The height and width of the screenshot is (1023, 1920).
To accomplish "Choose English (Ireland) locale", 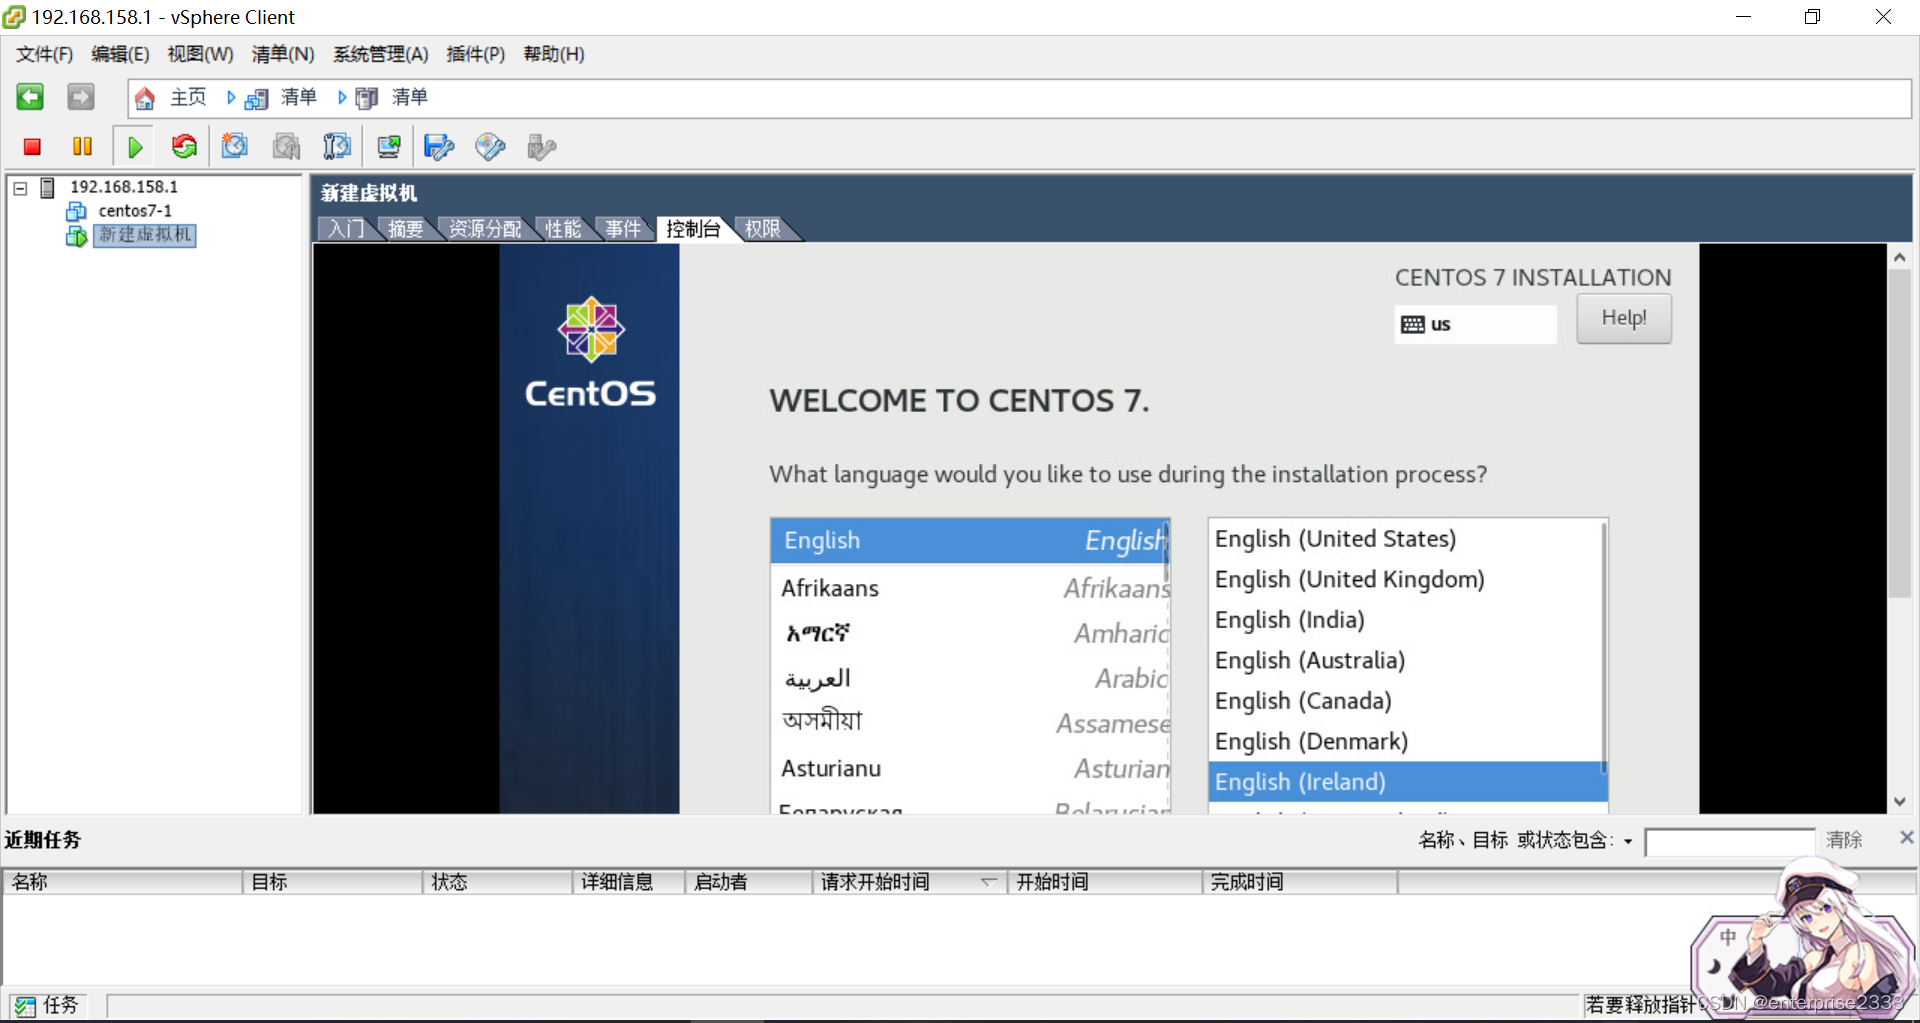I will (1408, 782).
